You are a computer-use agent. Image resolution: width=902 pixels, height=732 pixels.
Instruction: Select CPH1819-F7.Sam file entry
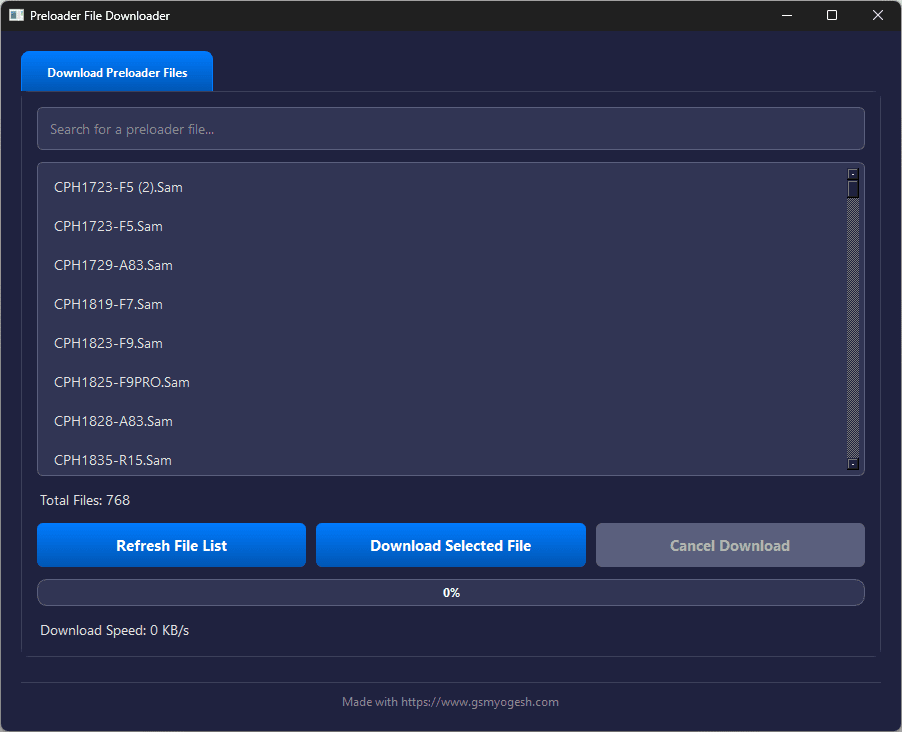pyautogui.click(x=442, y=304)
